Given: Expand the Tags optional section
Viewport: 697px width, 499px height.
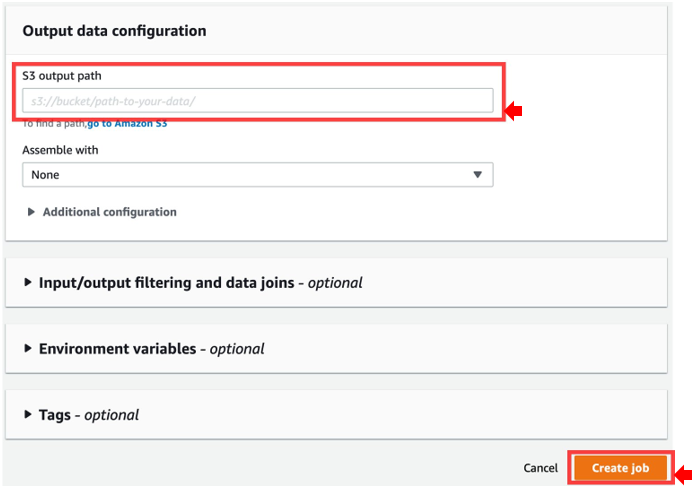Looking at the screenshot, I should click(x=55, y=415).
